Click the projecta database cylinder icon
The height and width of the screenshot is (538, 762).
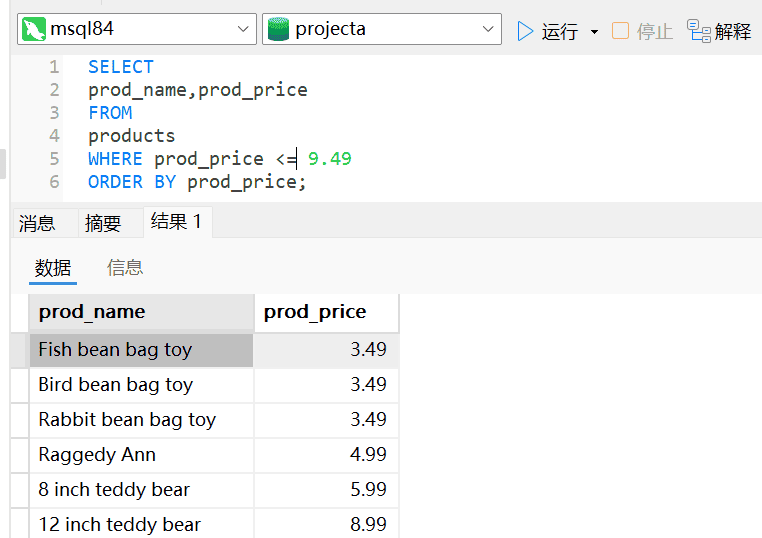[278, 29]
